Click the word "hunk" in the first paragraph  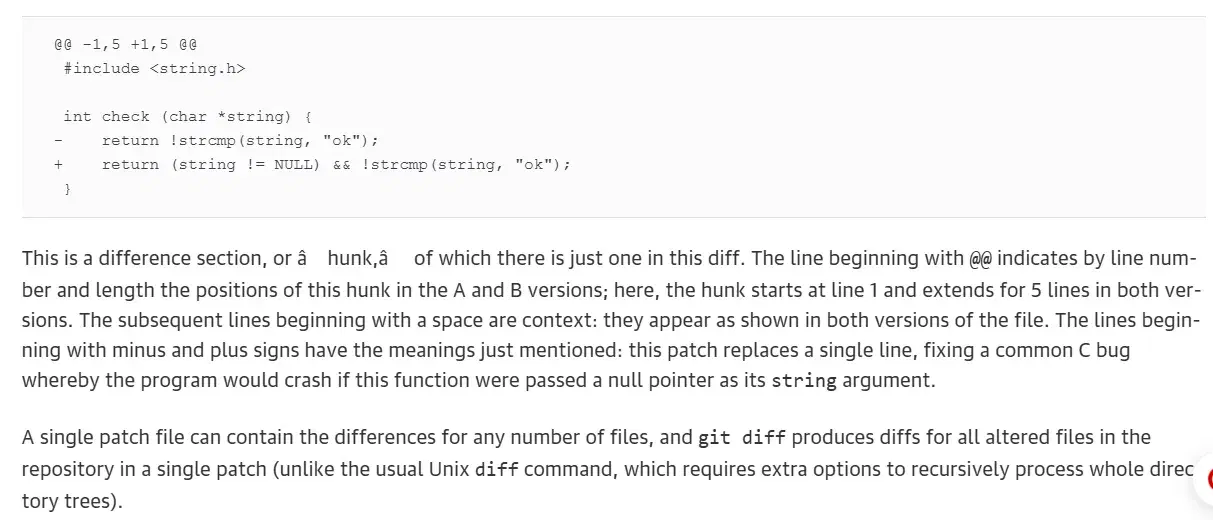[351, 258]
